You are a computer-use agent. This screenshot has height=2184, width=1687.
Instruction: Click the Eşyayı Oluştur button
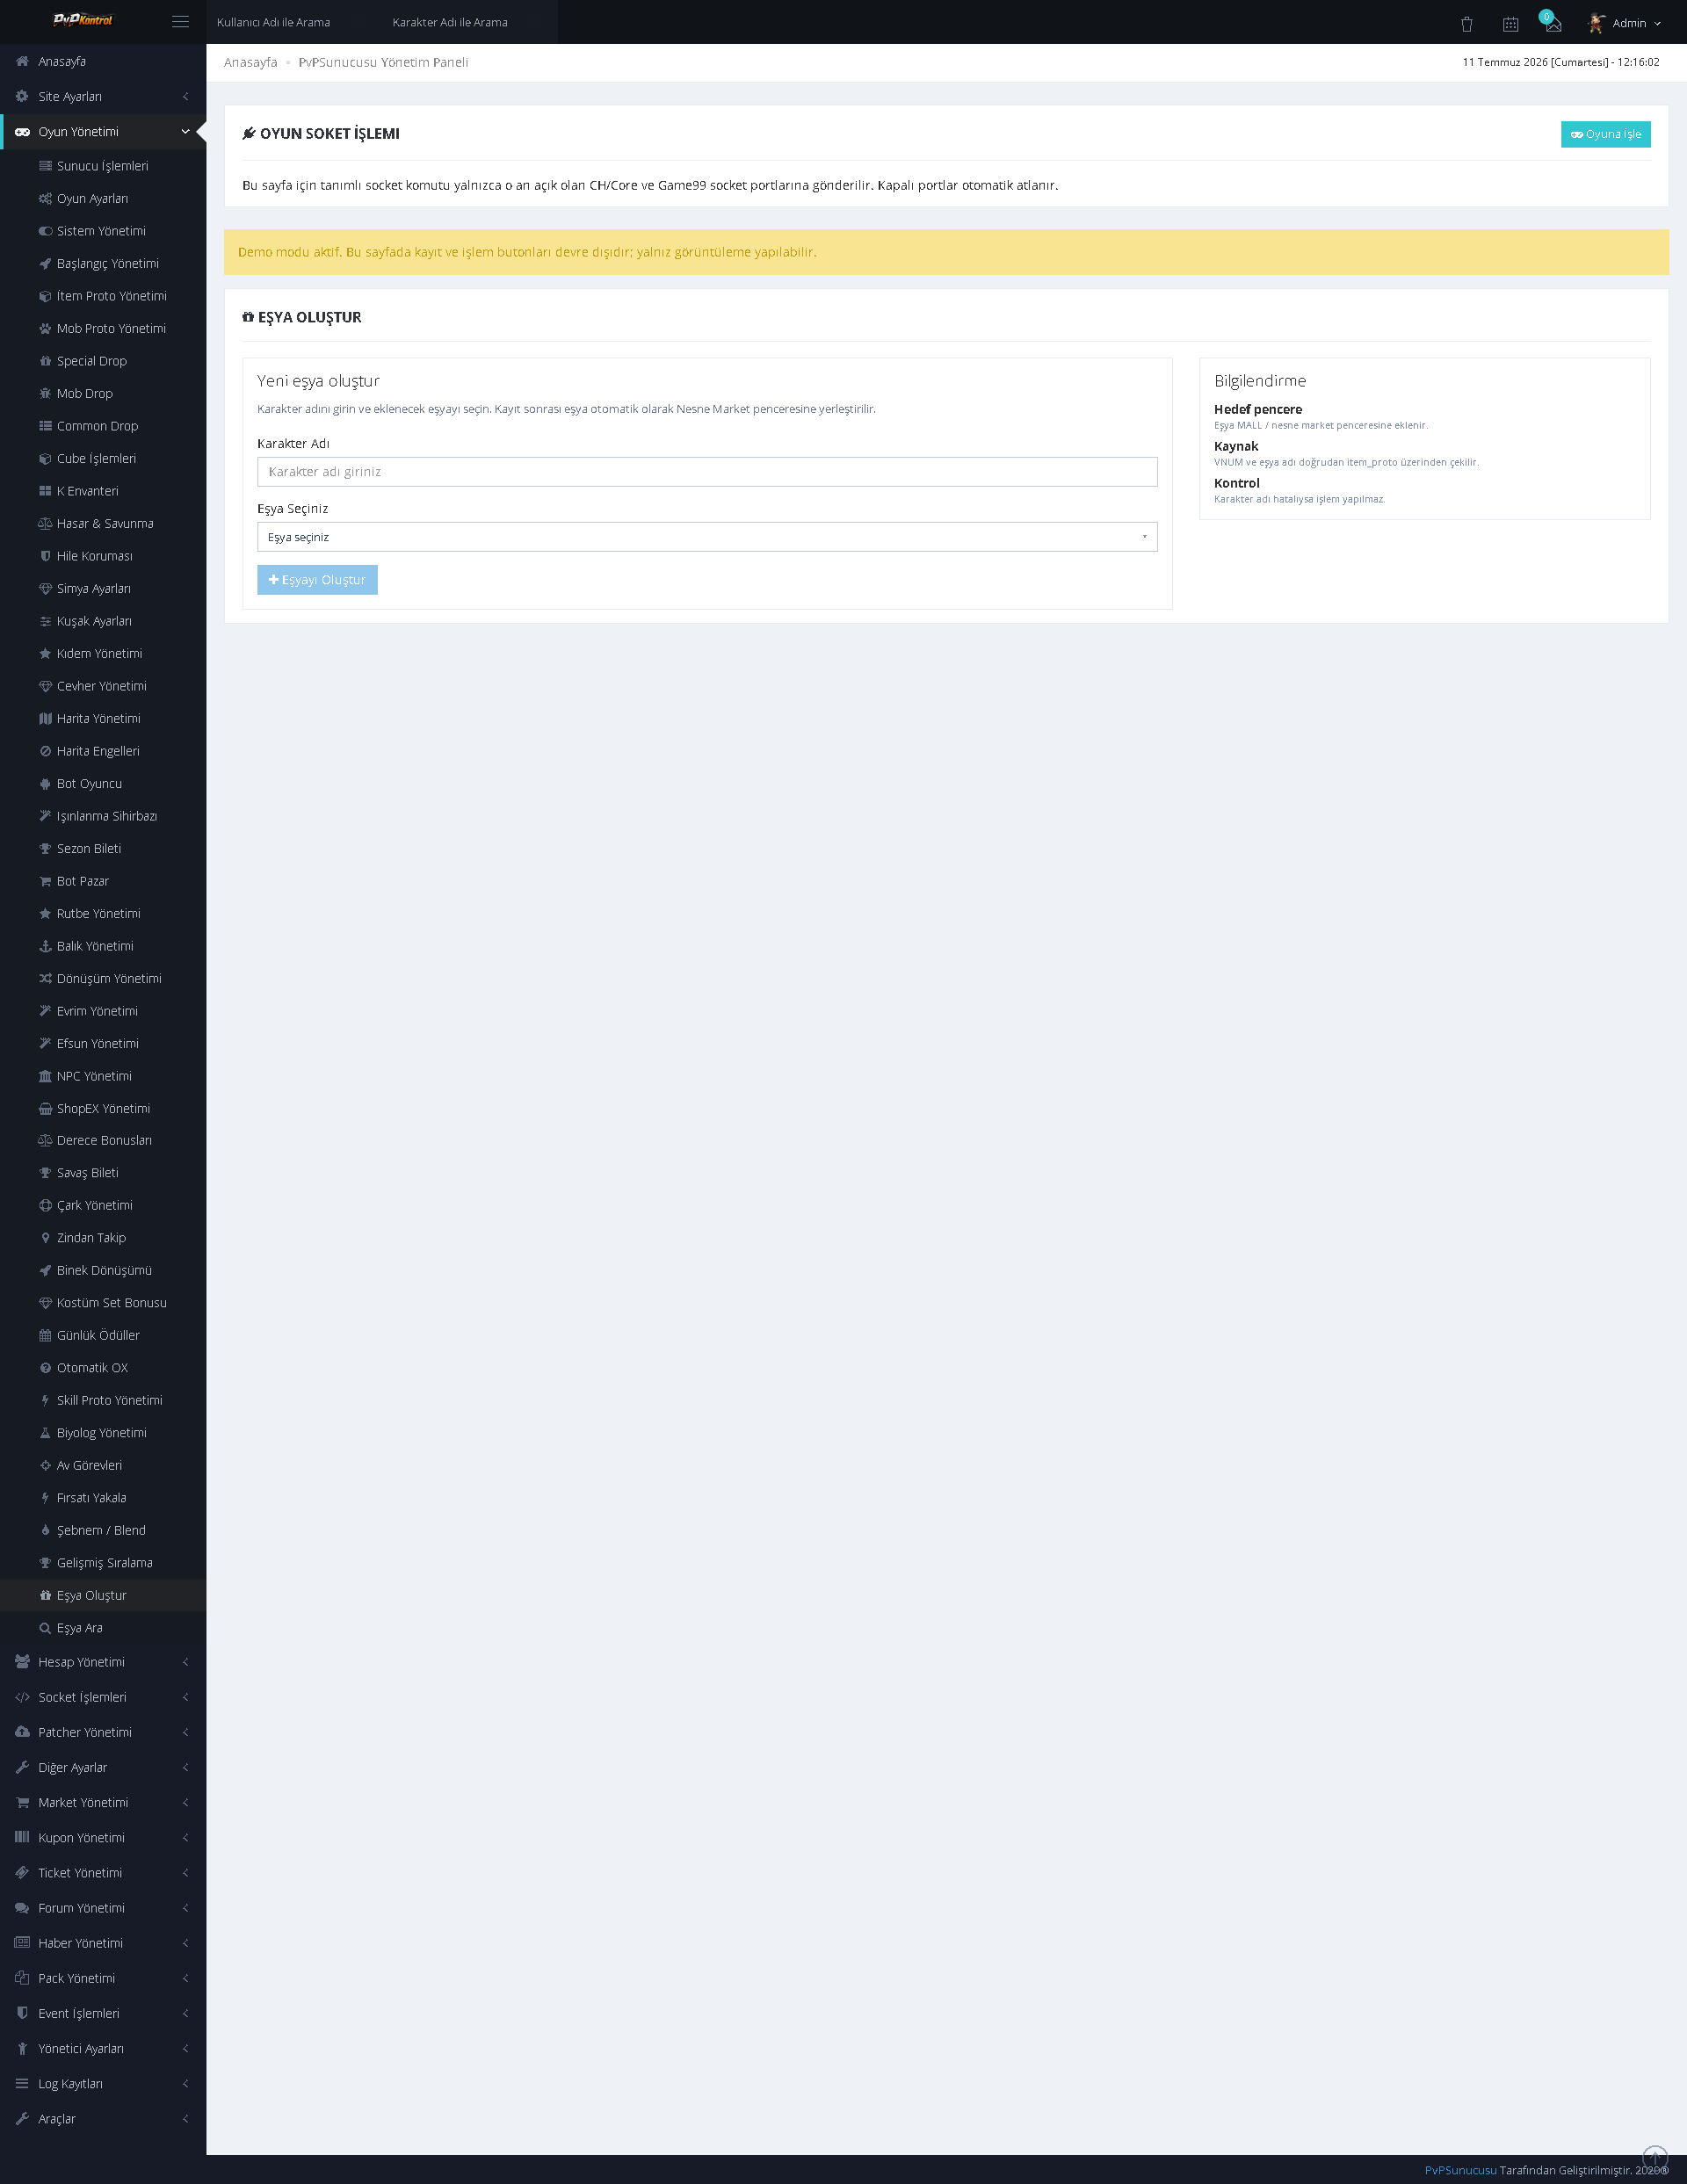click(317, 580)
